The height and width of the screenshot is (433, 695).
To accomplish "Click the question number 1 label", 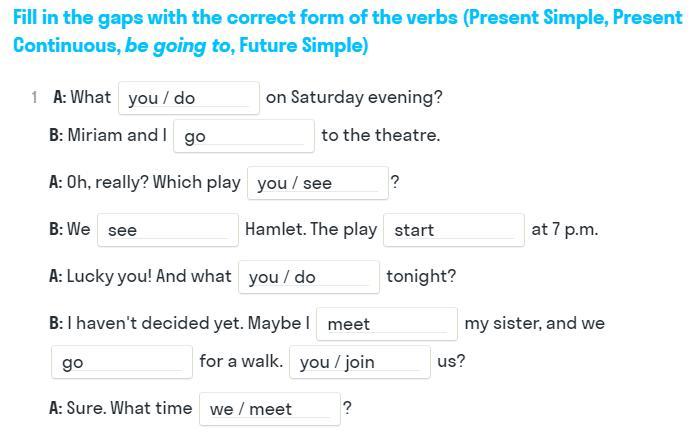I will [34, 97].
